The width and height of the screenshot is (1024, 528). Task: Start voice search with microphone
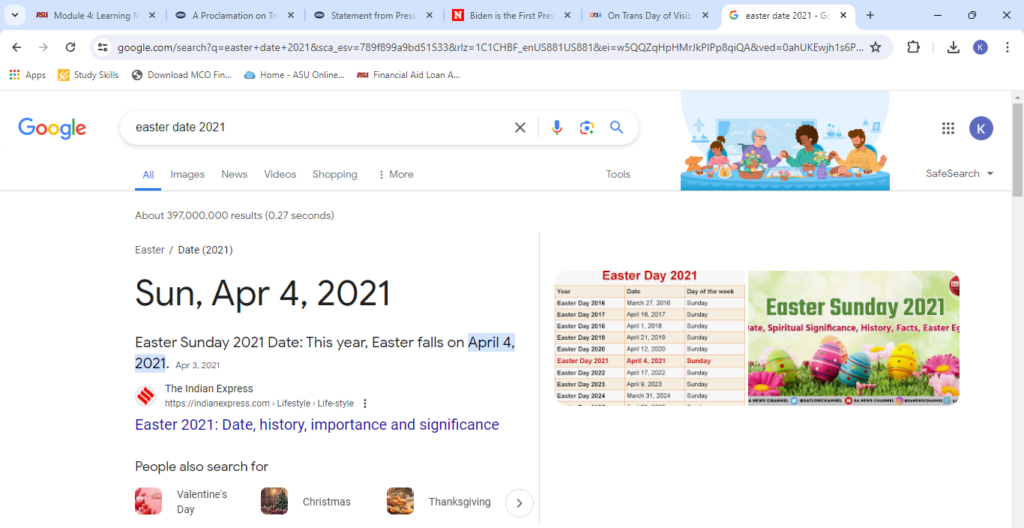pos(556,127)
